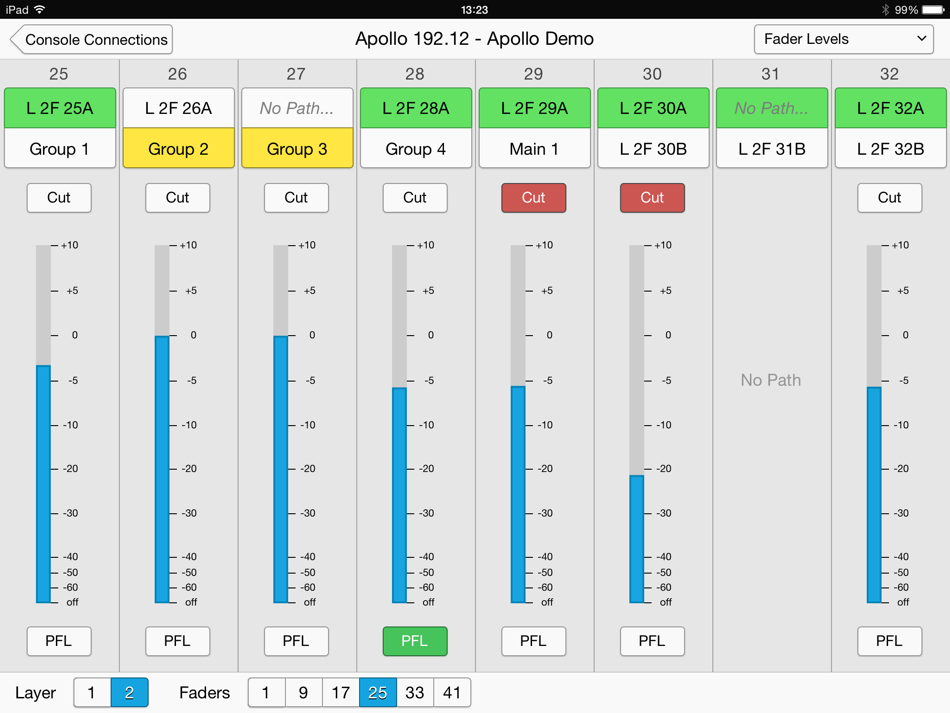Select Main 1 on fader 29
The width and height of the screenshot is (950, 713).
(x=534, y=148)
